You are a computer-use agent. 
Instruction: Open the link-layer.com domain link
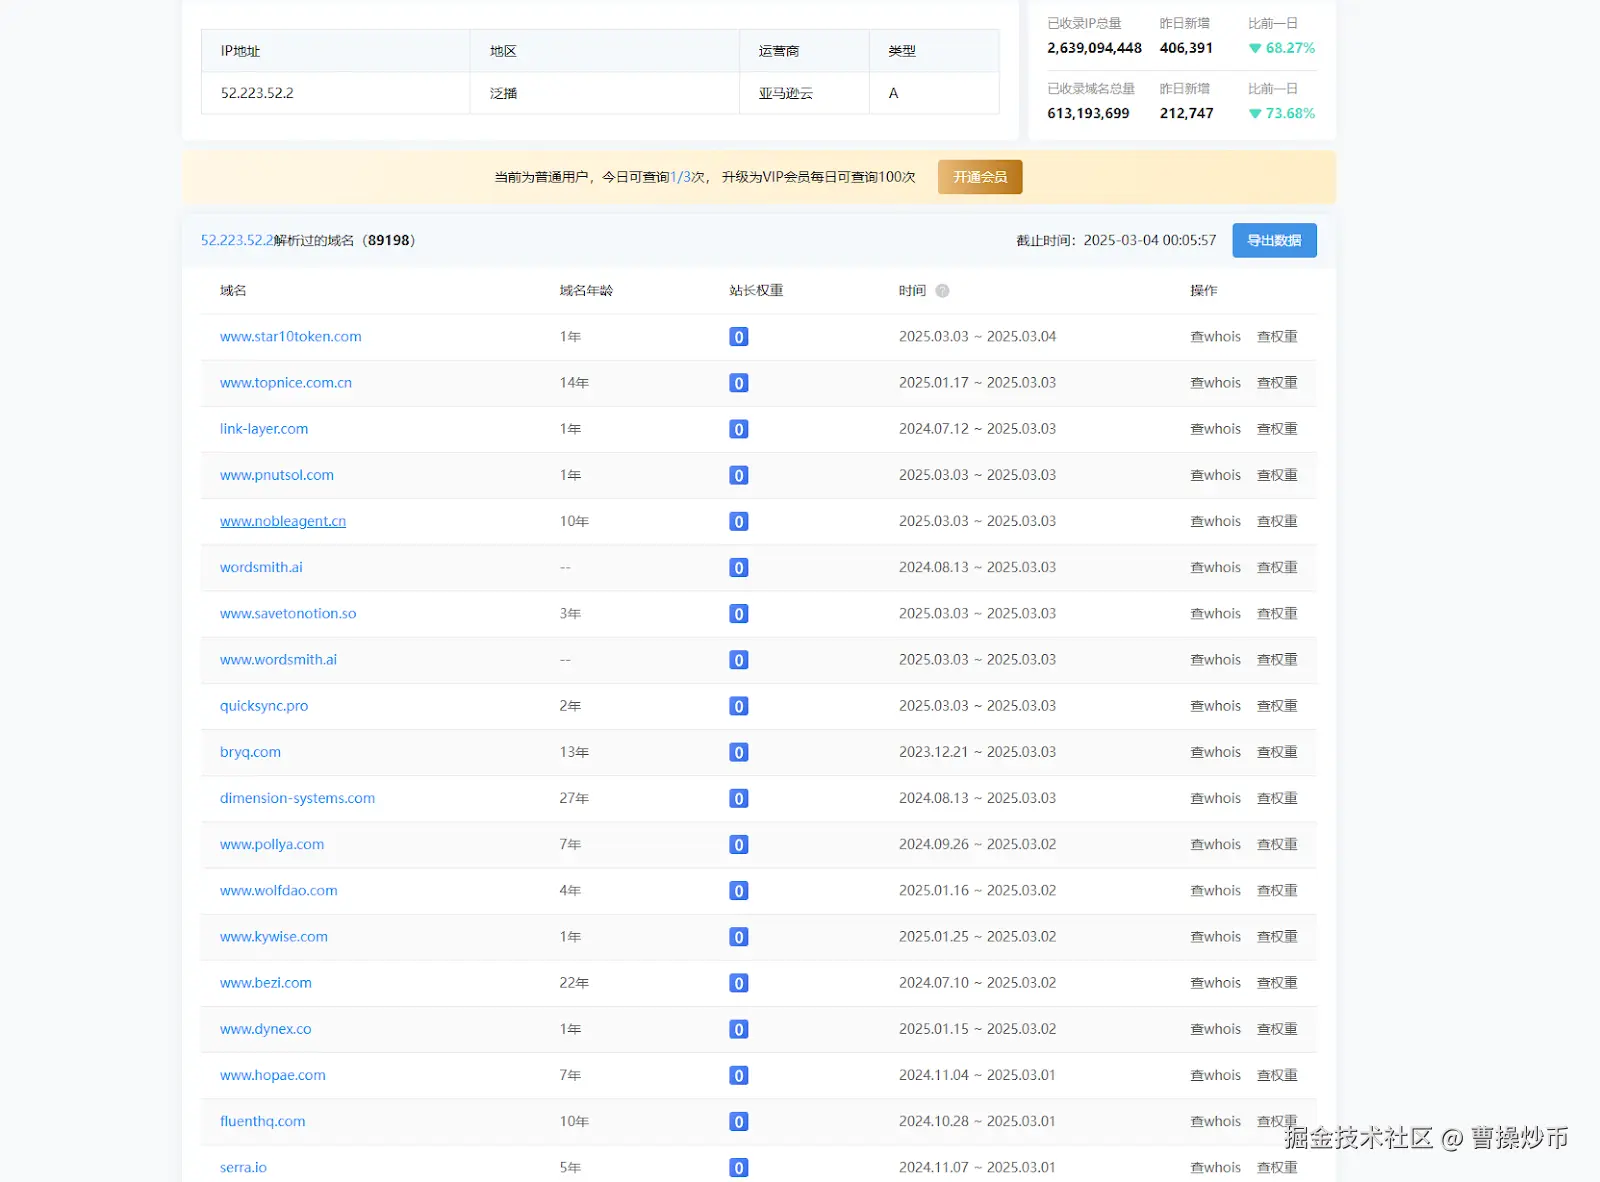264,429
